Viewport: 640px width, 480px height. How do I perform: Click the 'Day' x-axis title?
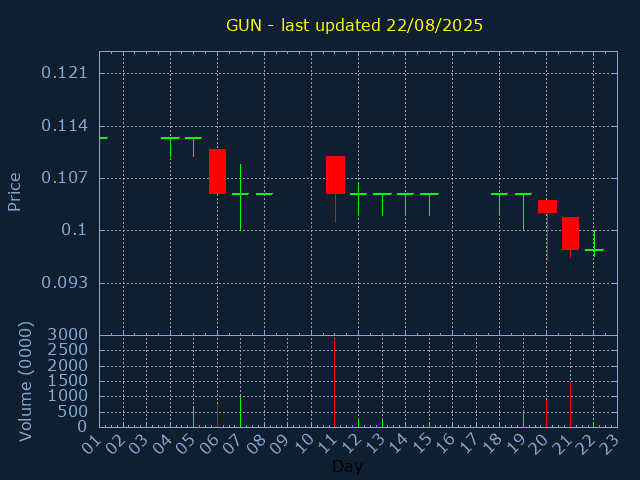[347, 466]
